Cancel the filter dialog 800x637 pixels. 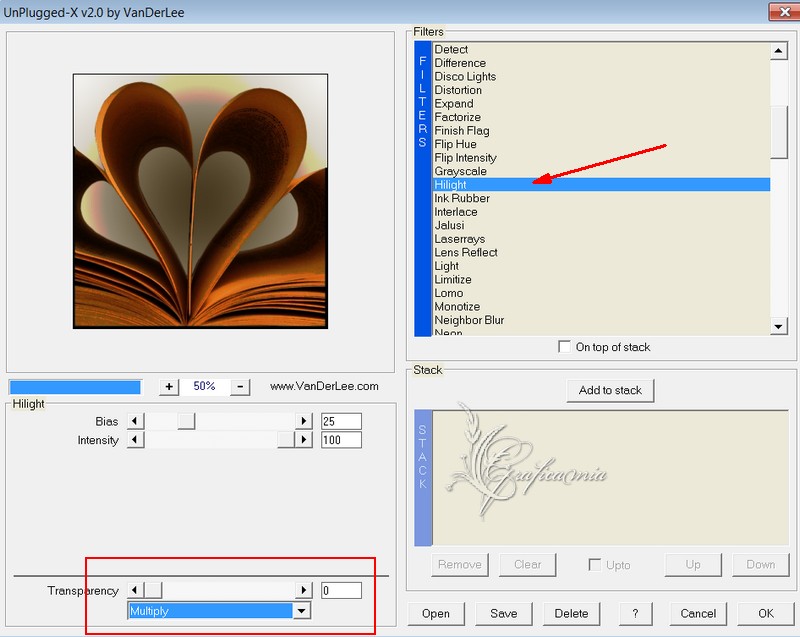698,614
